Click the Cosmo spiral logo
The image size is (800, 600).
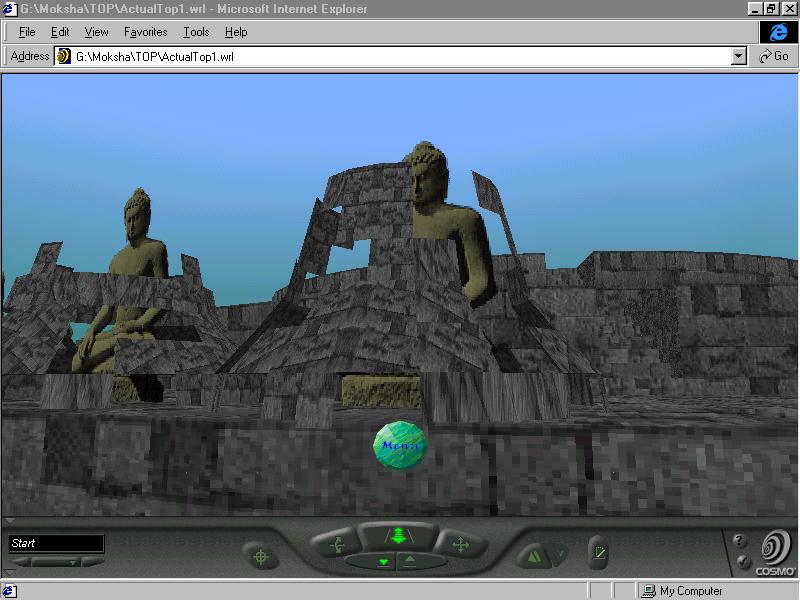(x=775, y=549)
